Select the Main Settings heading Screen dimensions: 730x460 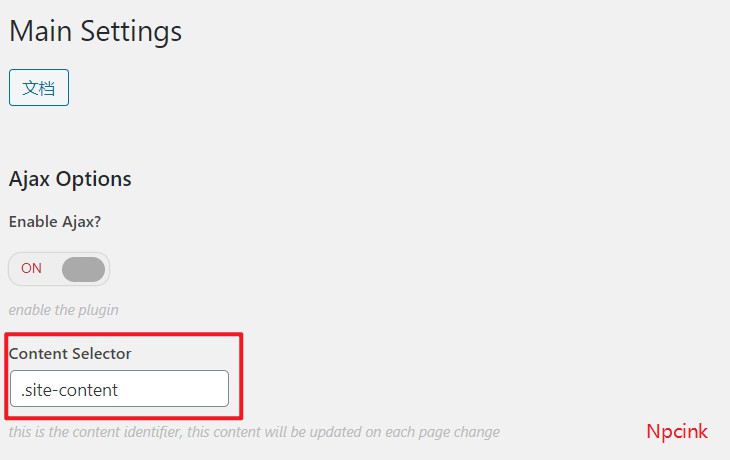click(x=95, y=31)
